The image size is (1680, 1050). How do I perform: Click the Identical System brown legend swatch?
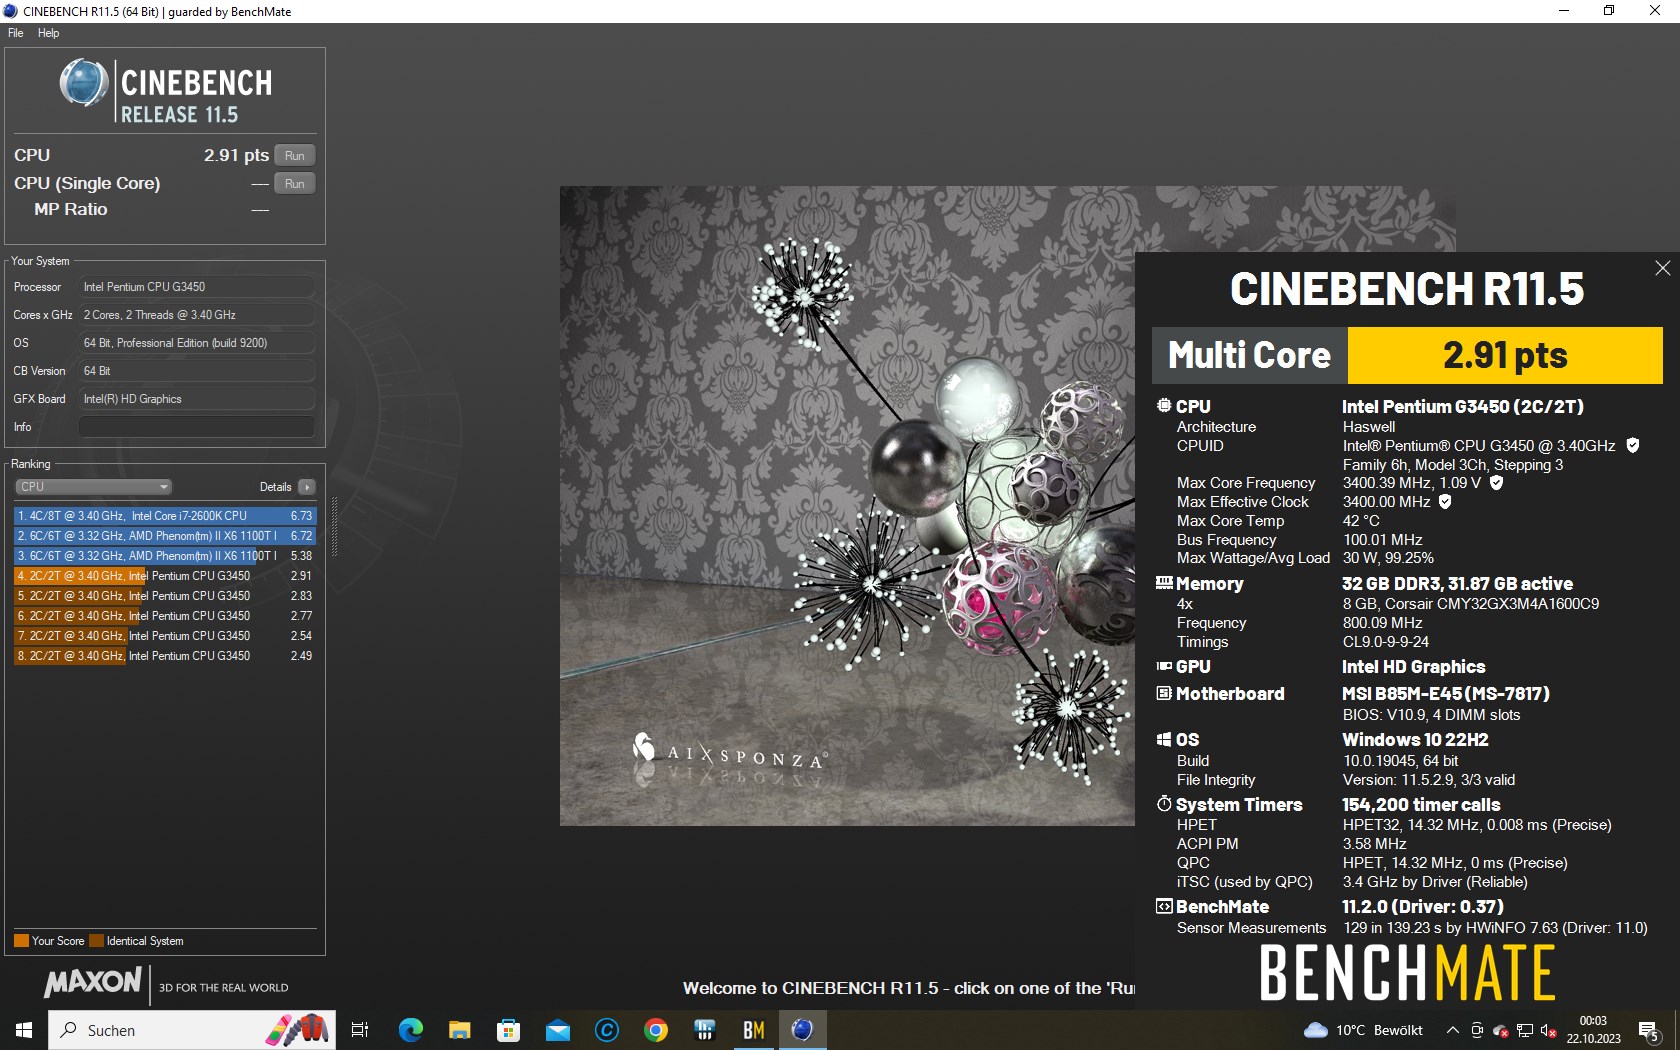point(96,941)
